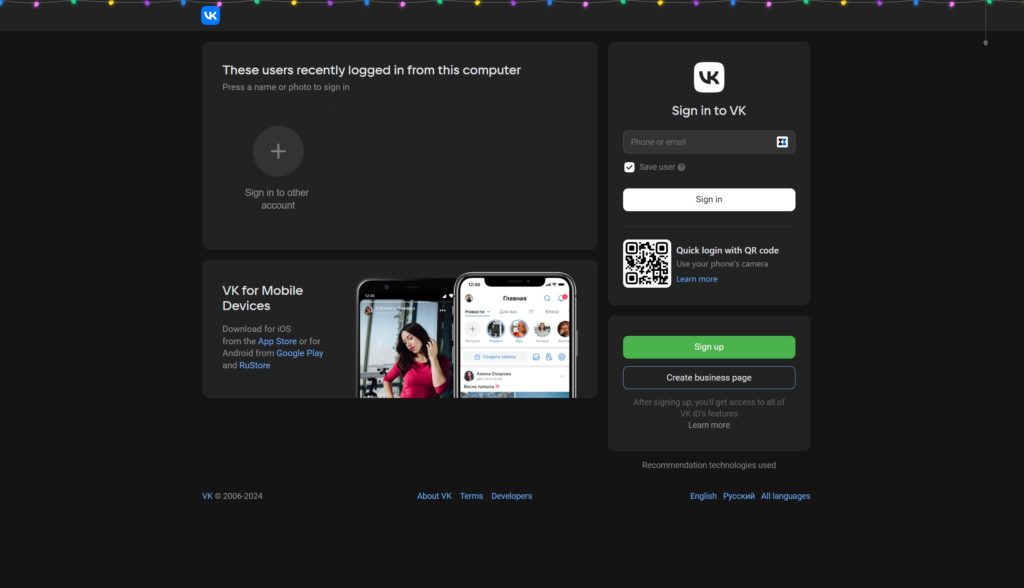Click the VK logo in top header
This screenshot has width=1024, height=588.
click(x=210, y=15)
